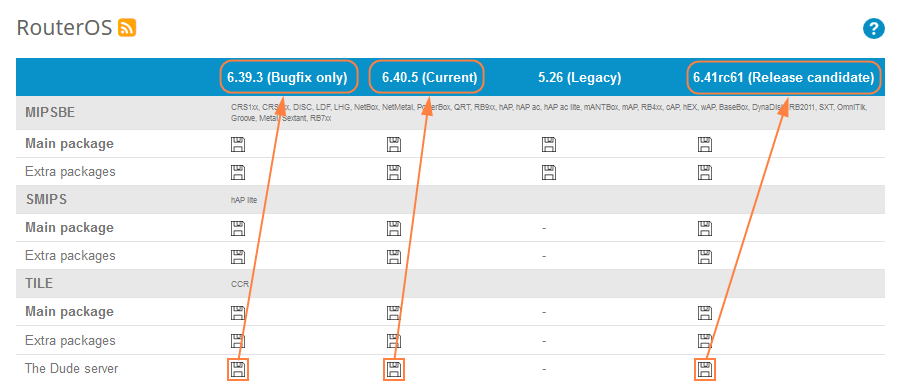Download SMIPS Main package 6.39.3 Bugfix

pos(238,228)
